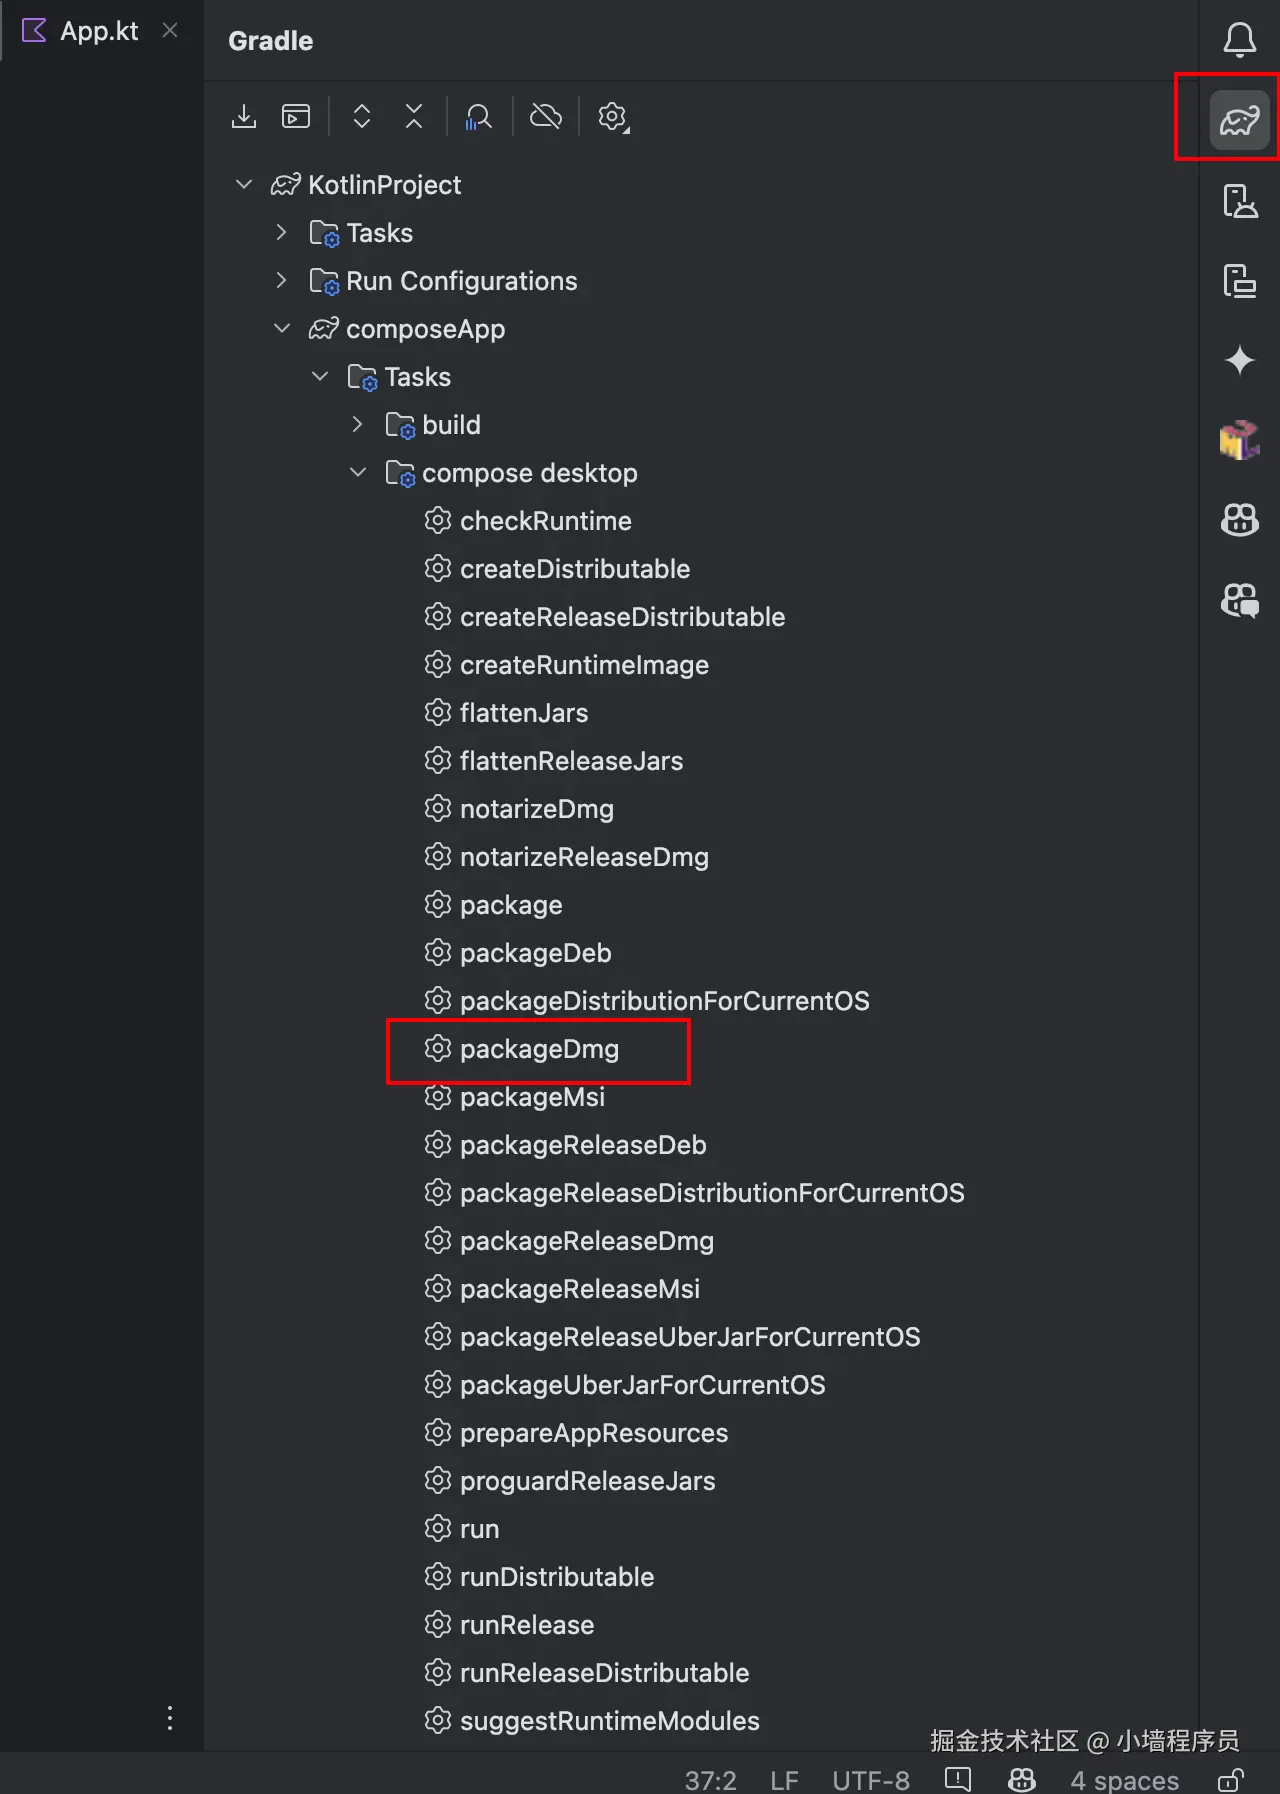
Task: Open the Copilot Chat sidebar icon
Action: pos(1239,599)
